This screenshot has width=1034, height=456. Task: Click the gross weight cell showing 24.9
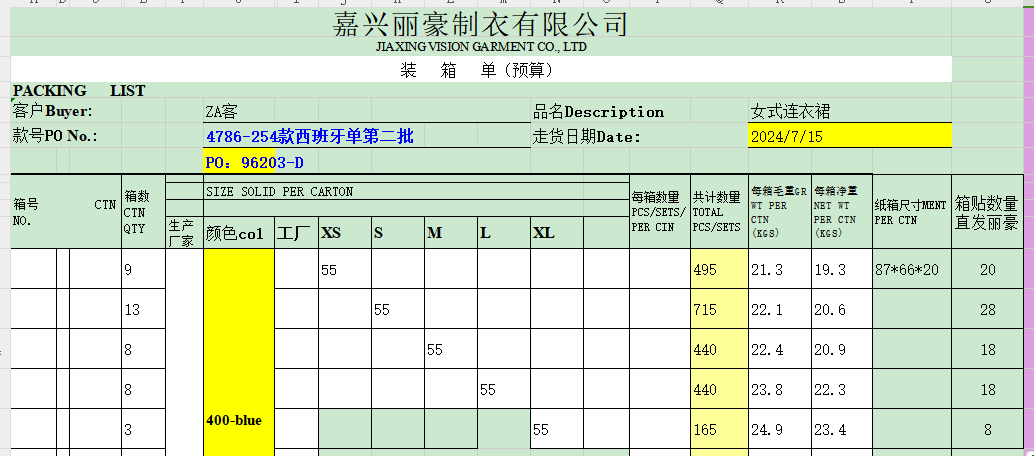click(767, 430)
